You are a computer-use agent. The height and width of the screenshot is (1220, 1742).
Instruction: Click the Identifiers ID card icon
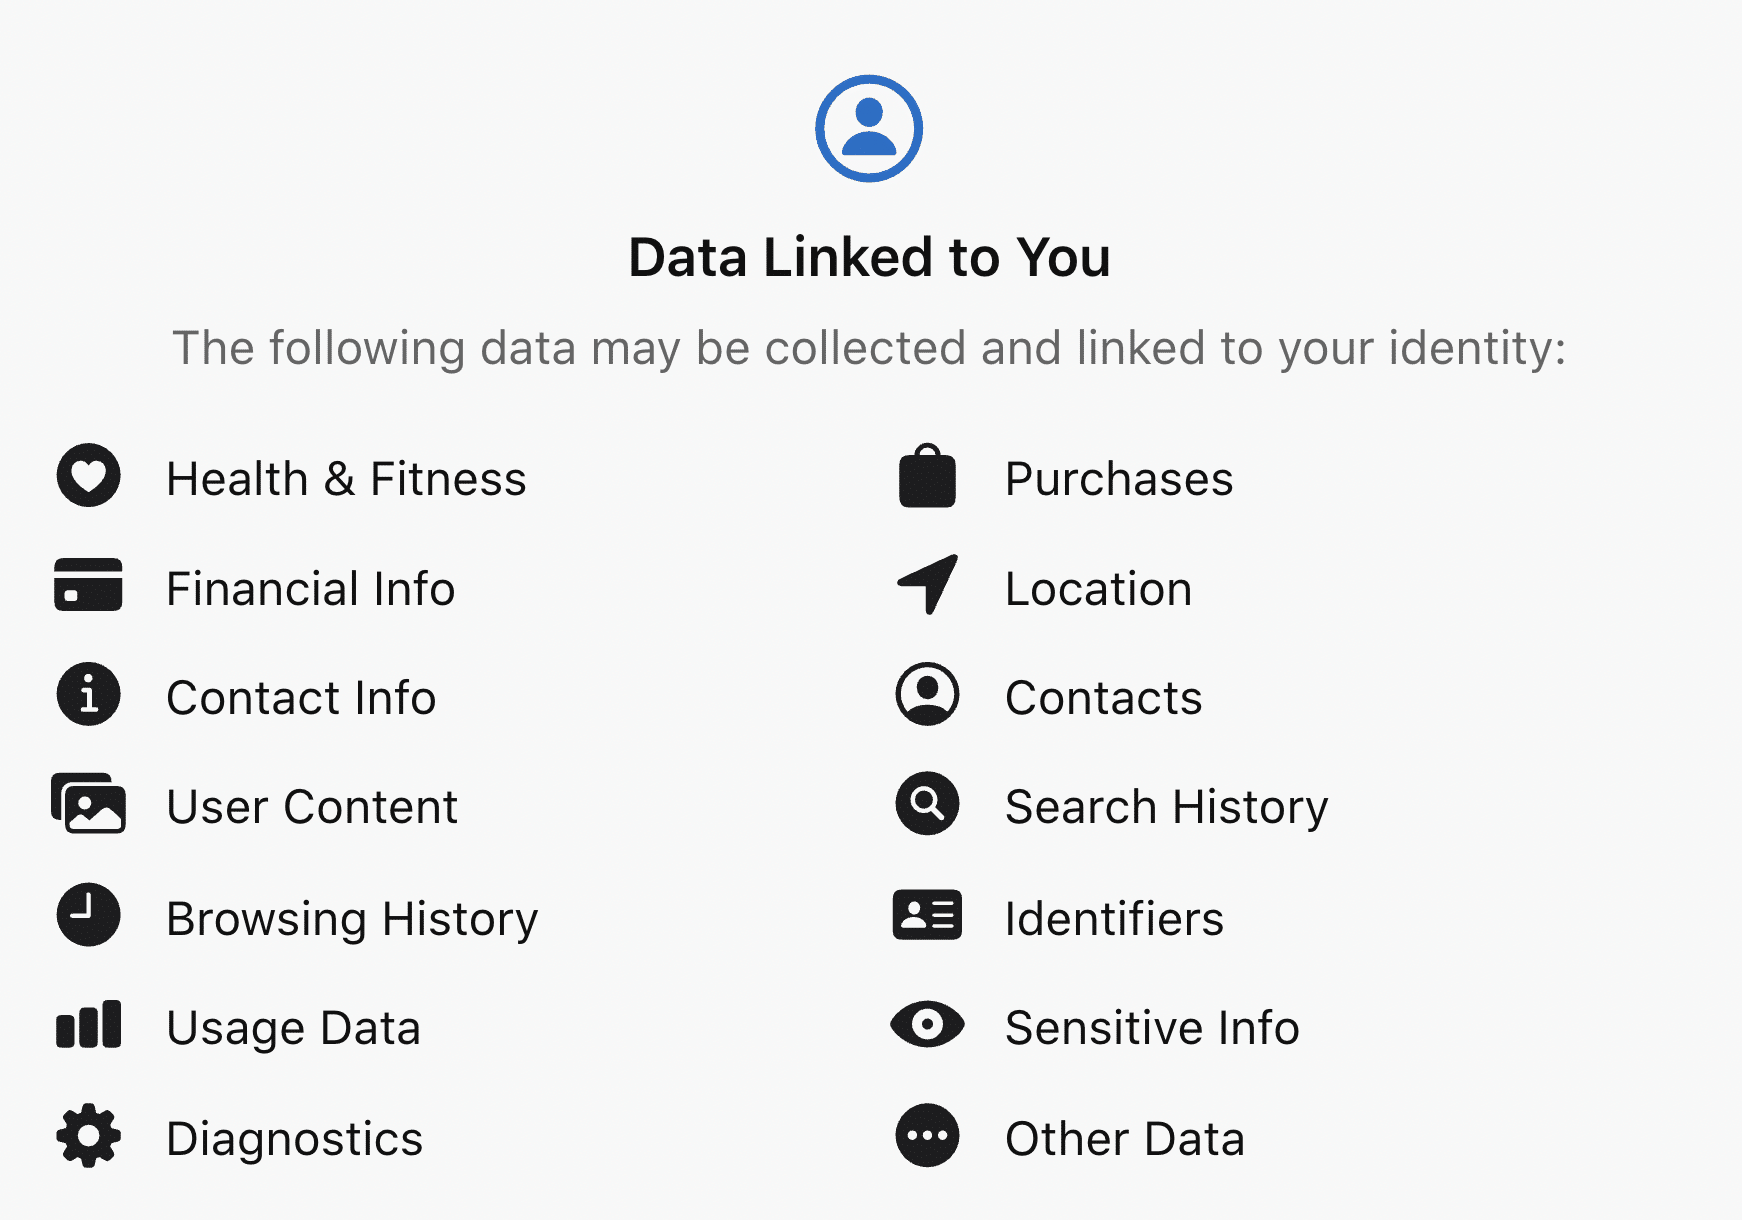click(927, 915)
